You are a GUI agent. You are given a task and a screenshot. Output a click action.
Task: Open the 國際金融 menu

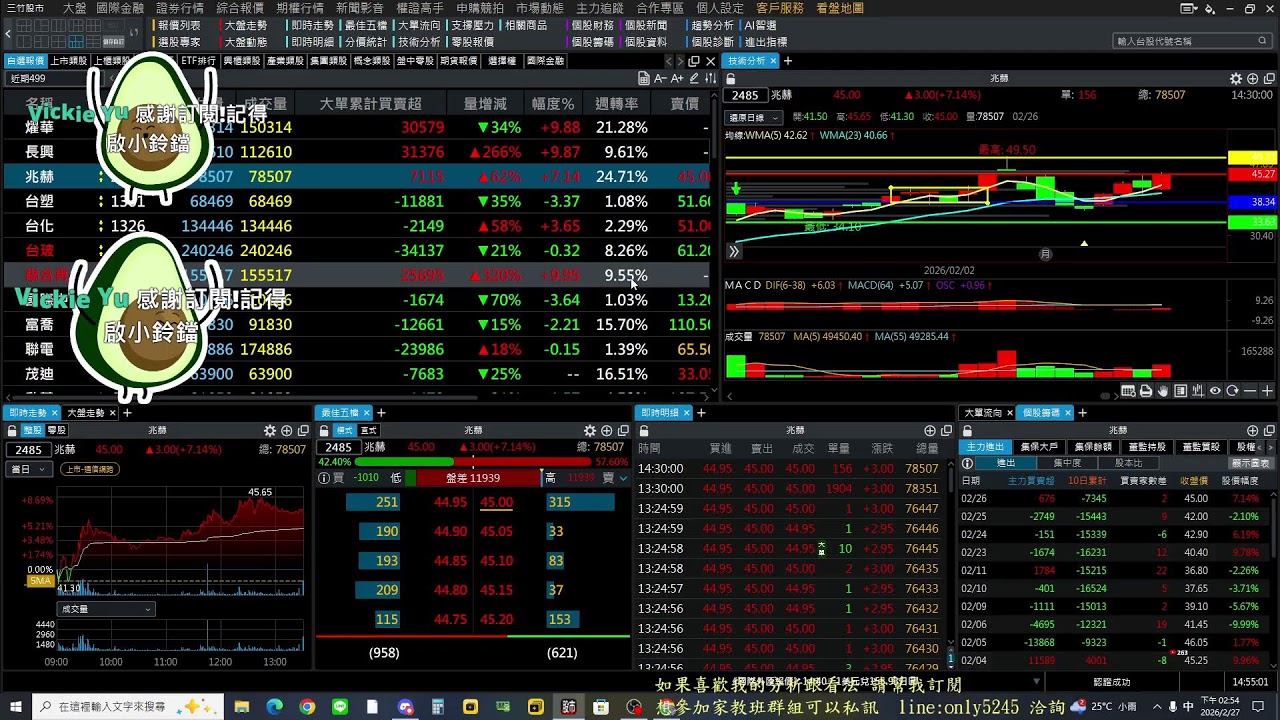pos(120,8)
